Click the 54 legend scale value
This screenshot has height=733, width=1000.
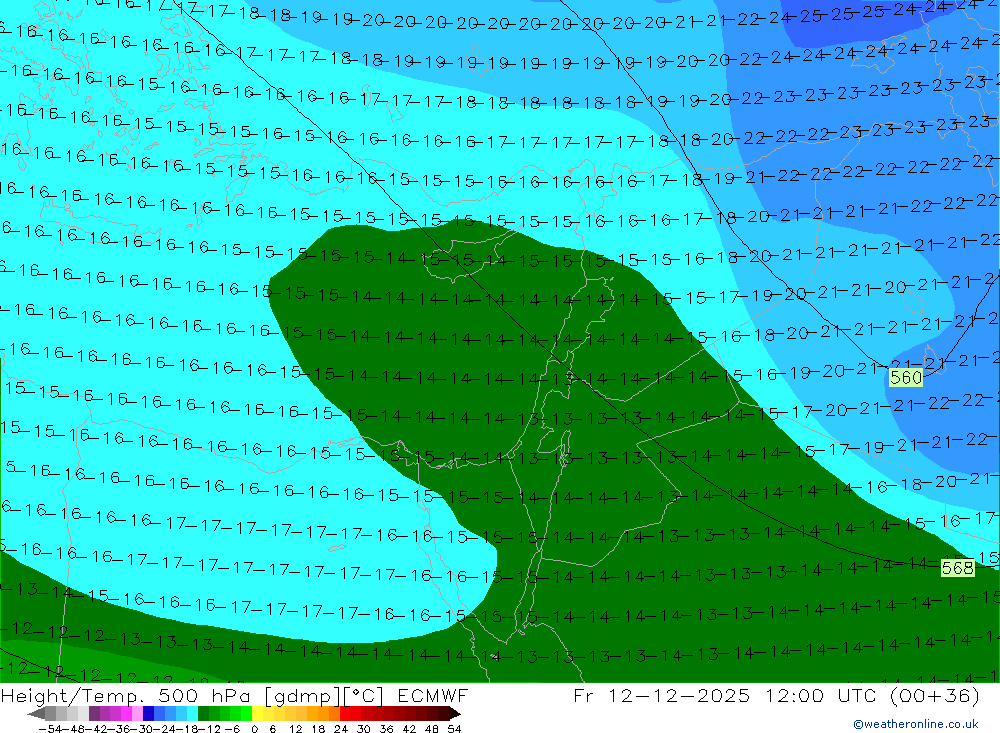454,729
